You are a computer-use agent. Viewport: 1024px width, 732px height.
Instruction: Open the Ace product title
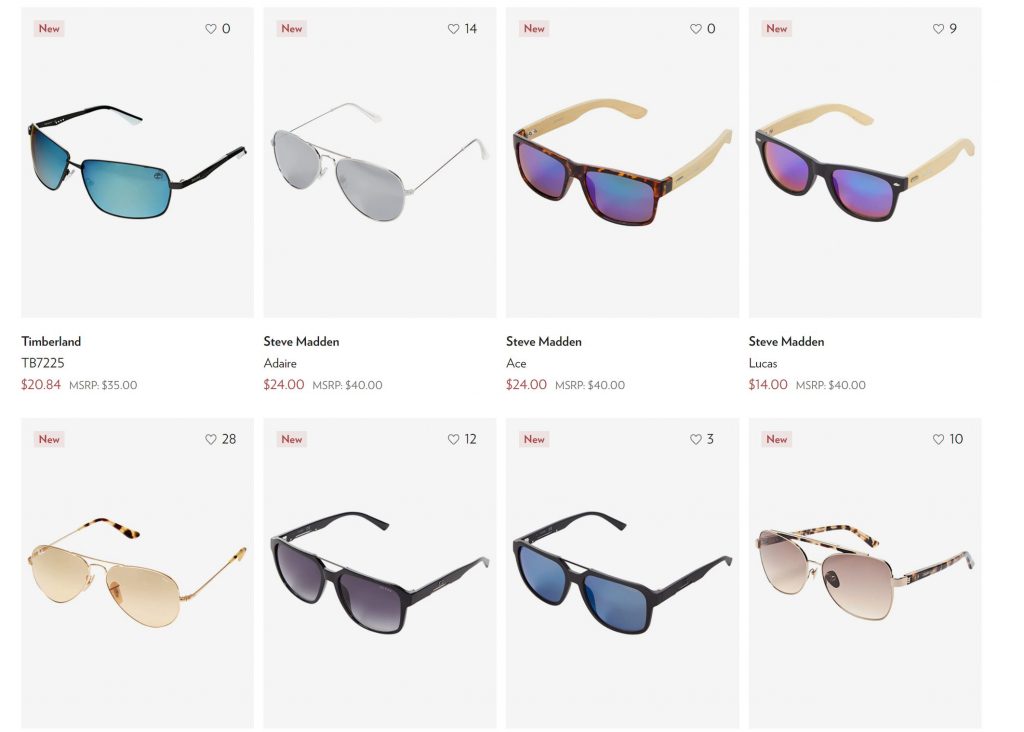pyautogui.click(x=516, y=363)
